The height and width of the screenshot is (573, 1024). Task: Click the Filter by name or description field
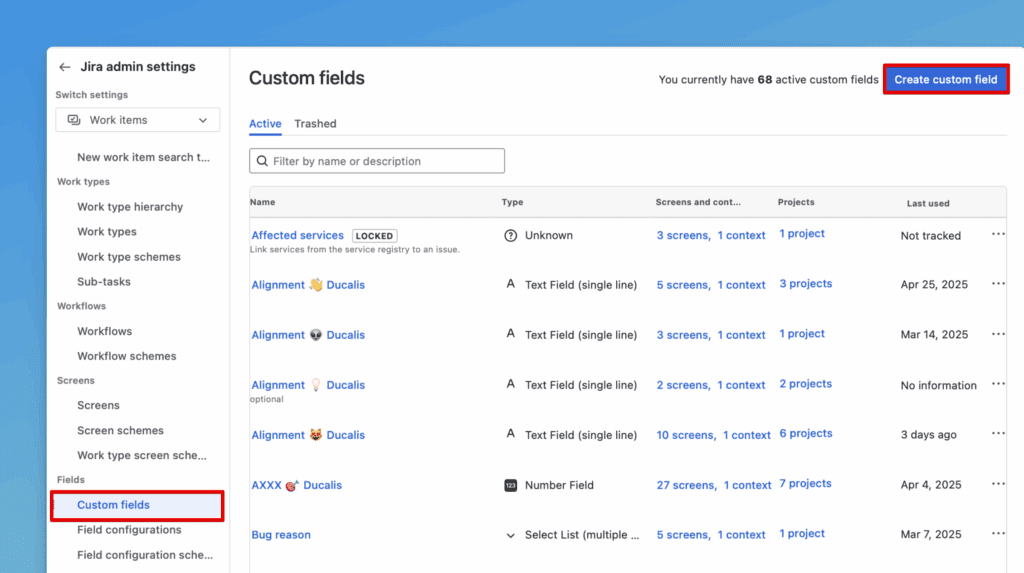tap(385, 161)
